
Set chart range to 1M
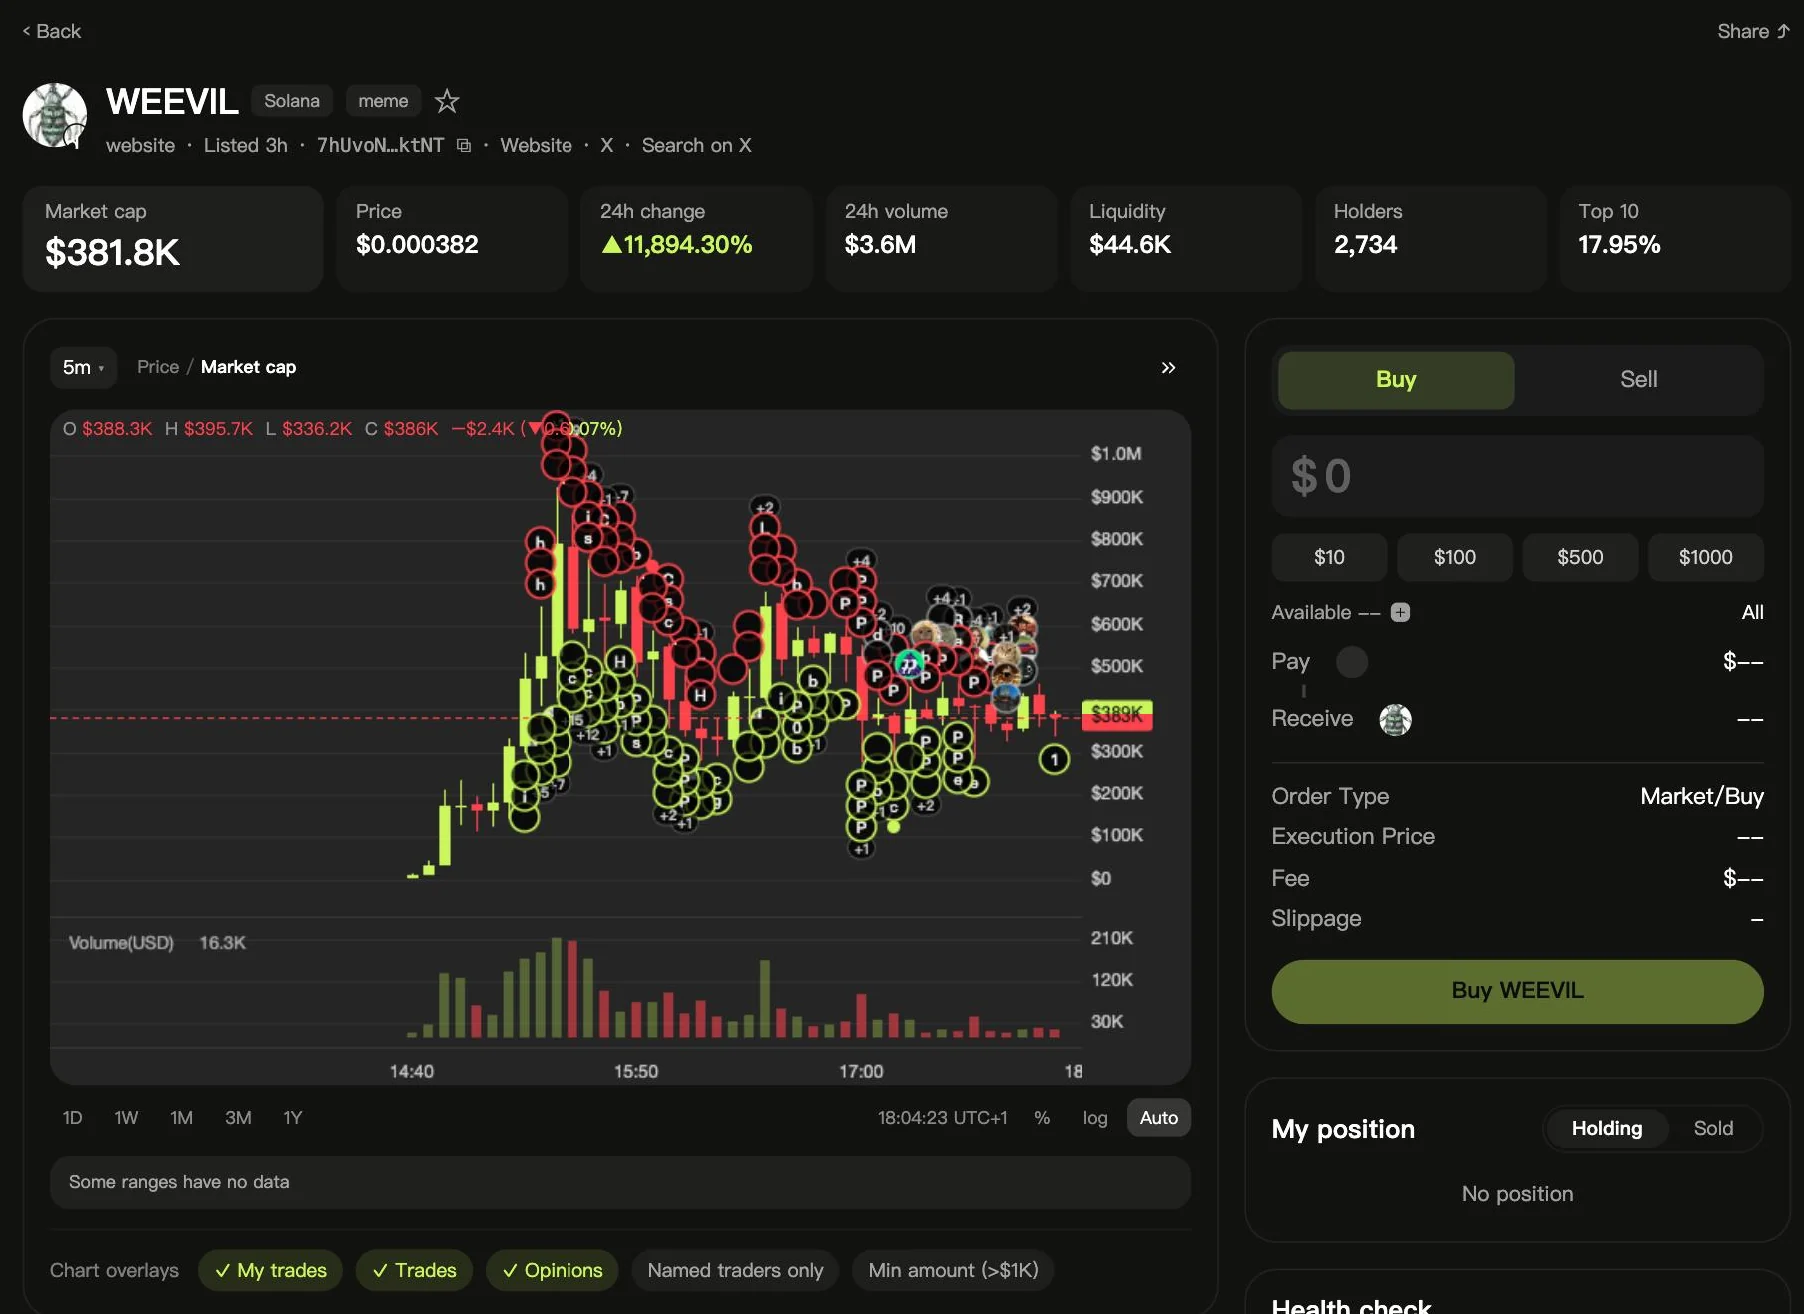[x=181, y=1118]
